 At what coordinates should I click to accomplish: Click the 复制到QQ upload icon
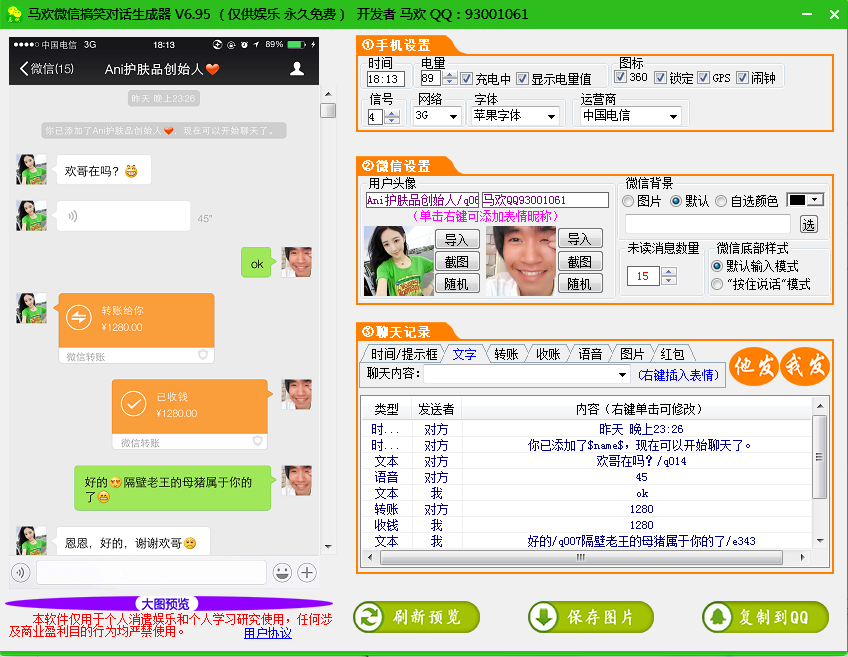tap(717, 617)
